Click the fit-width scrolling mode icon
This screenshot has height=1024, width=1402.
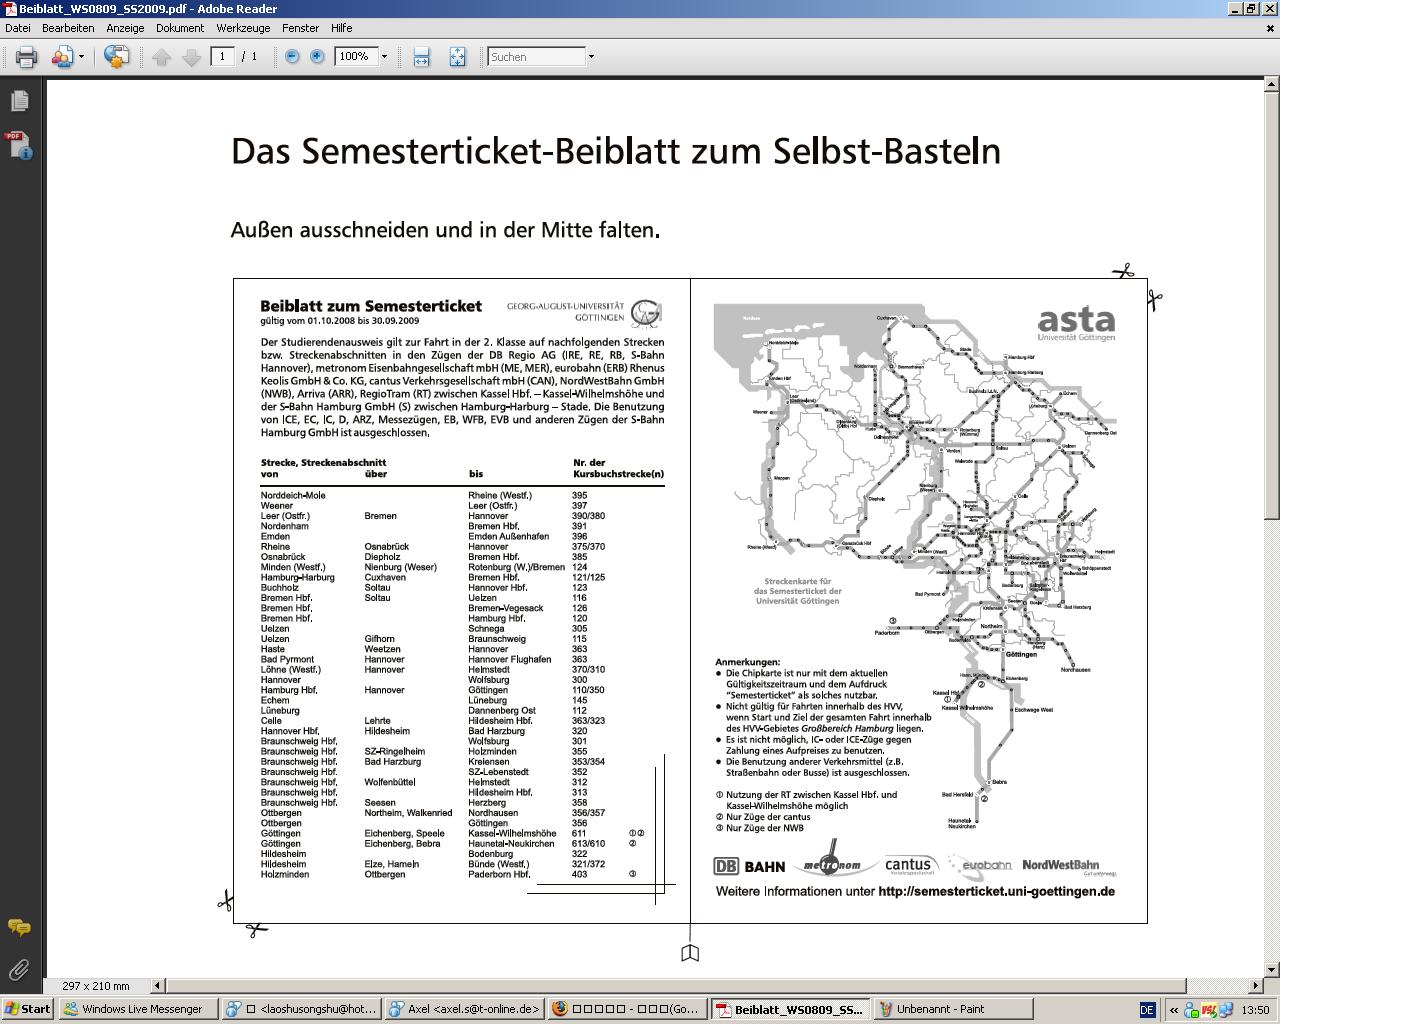coord(421,57)
